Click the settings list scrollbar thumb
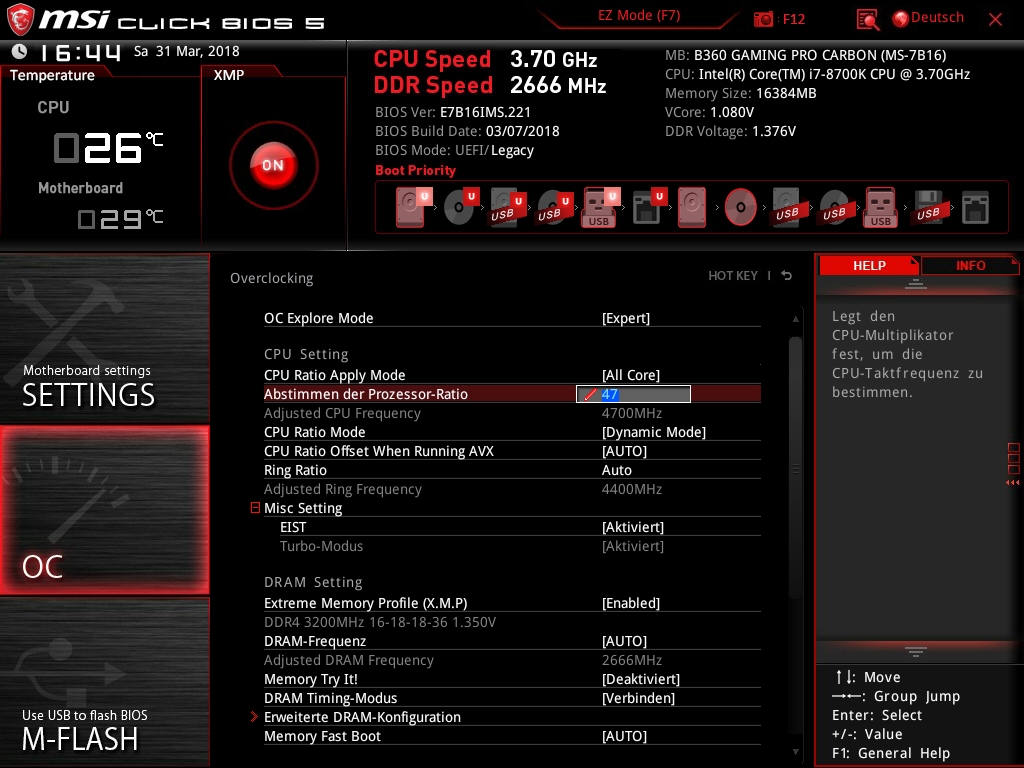Viewport: 1024px width, 768px height. 795,467
